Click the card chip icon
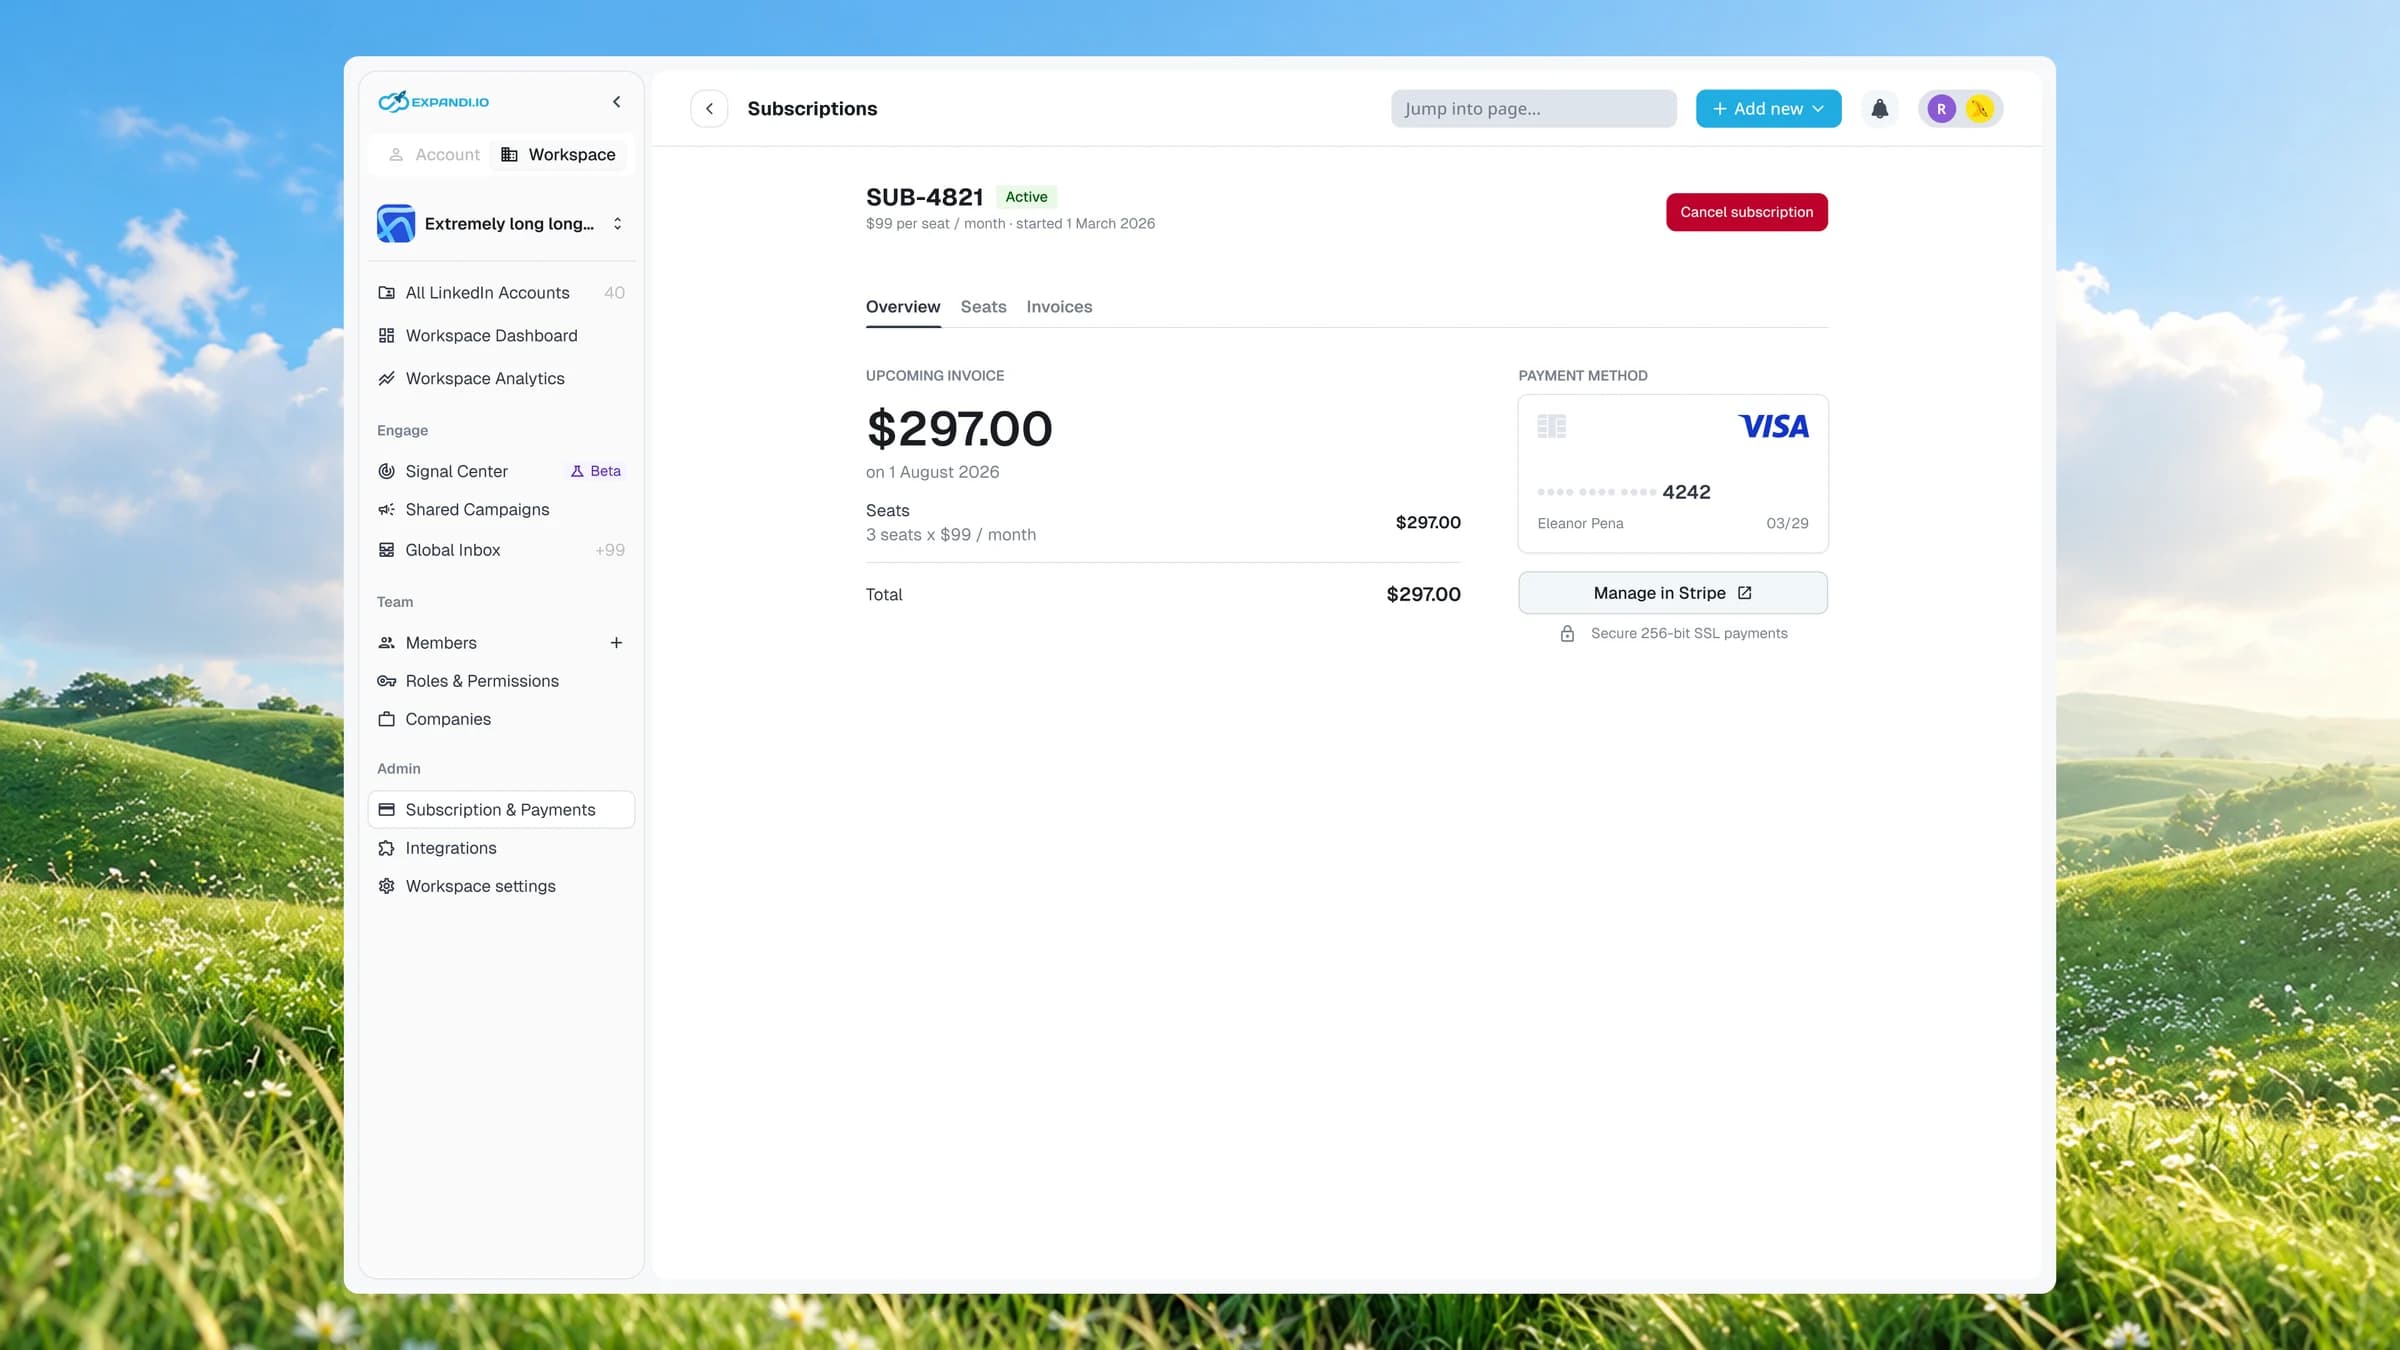The height and width of the screenshot is (1350, 2400). coord(1551,427)
